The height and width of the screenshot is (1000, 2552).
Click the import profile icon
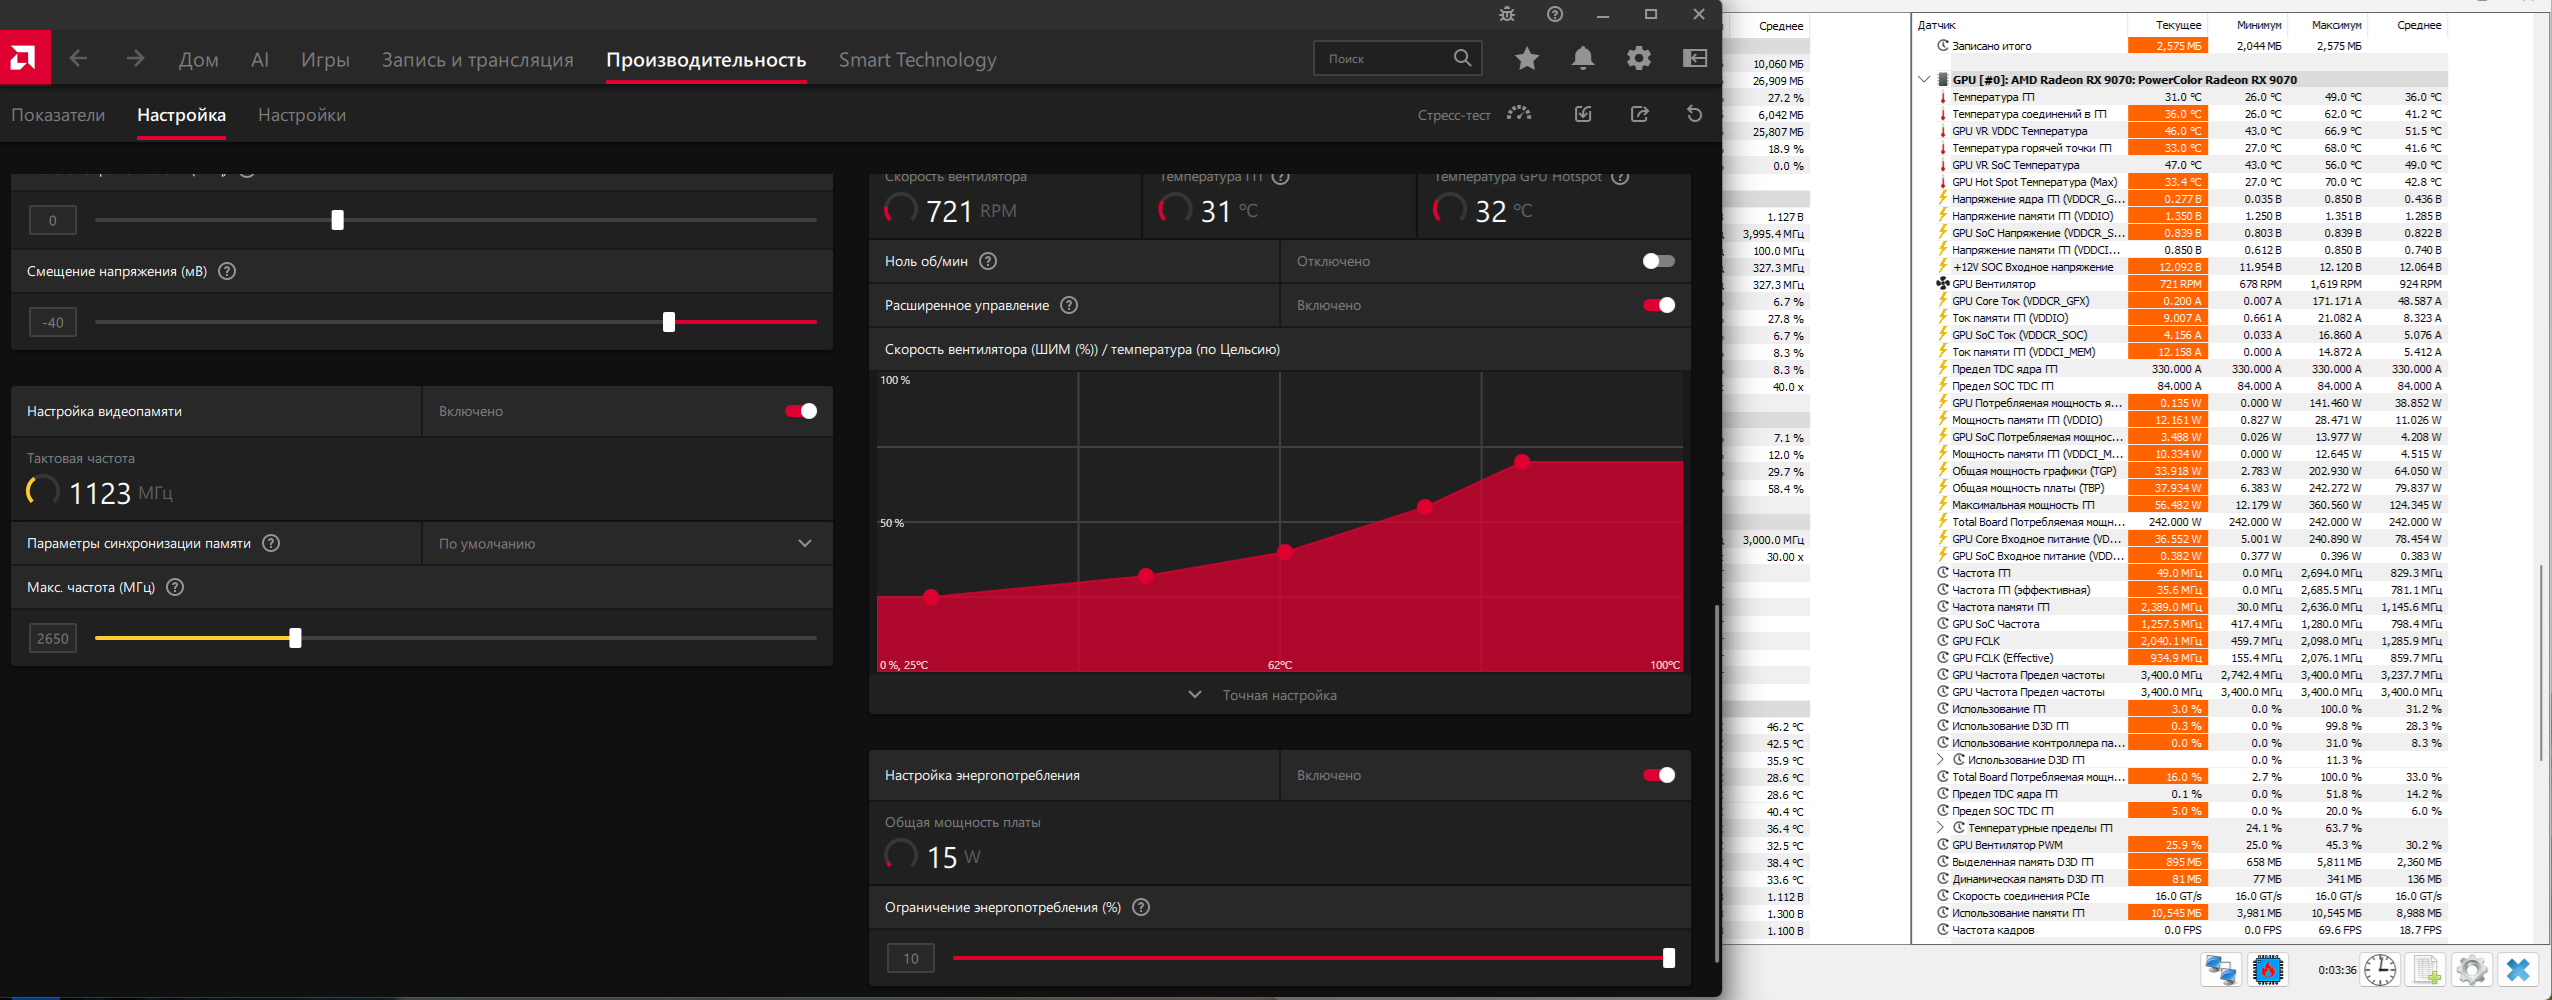pyautogui.click(x=1583, y=114)
